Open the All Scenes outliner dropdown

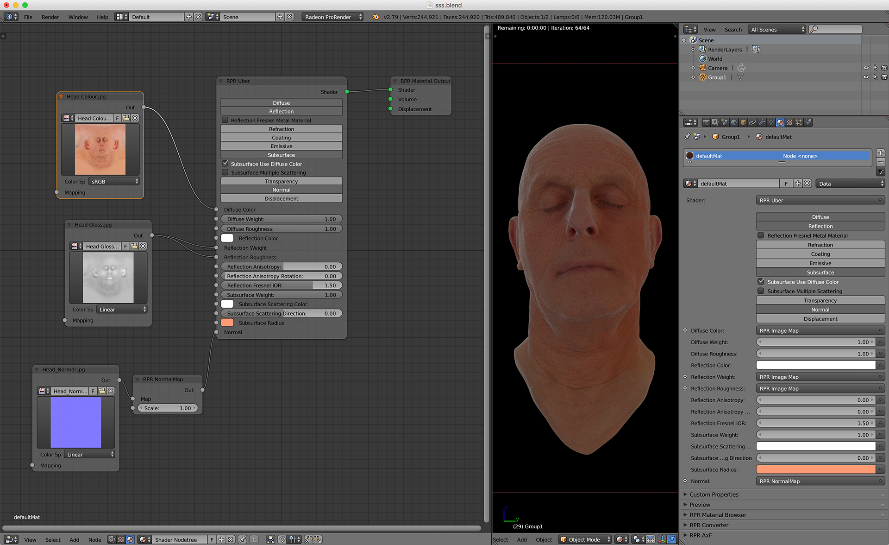coord(777,29)
